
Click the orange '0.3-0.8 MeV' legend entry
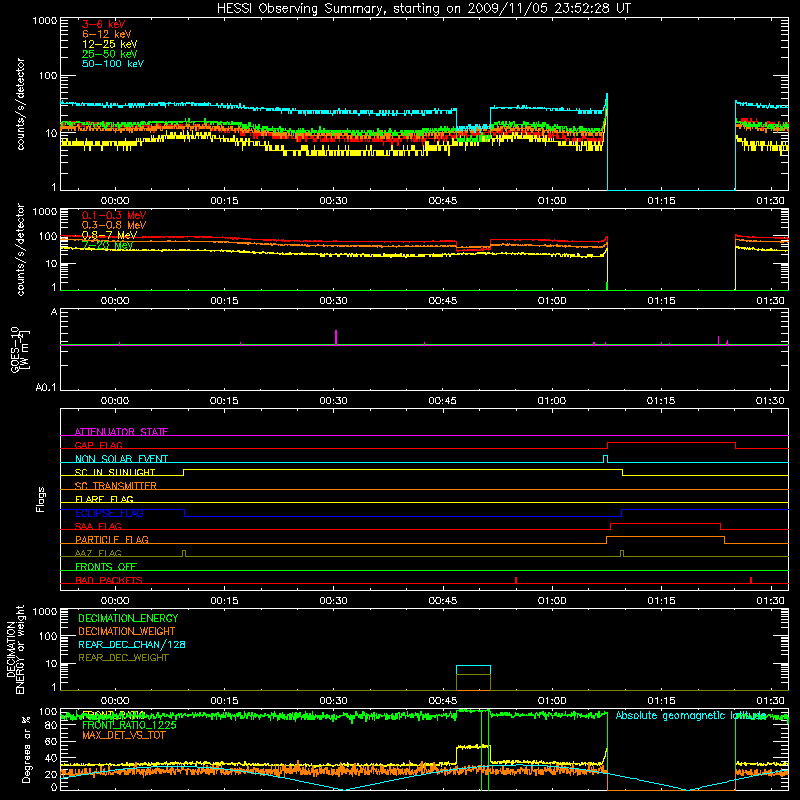[x=114, y=225]
